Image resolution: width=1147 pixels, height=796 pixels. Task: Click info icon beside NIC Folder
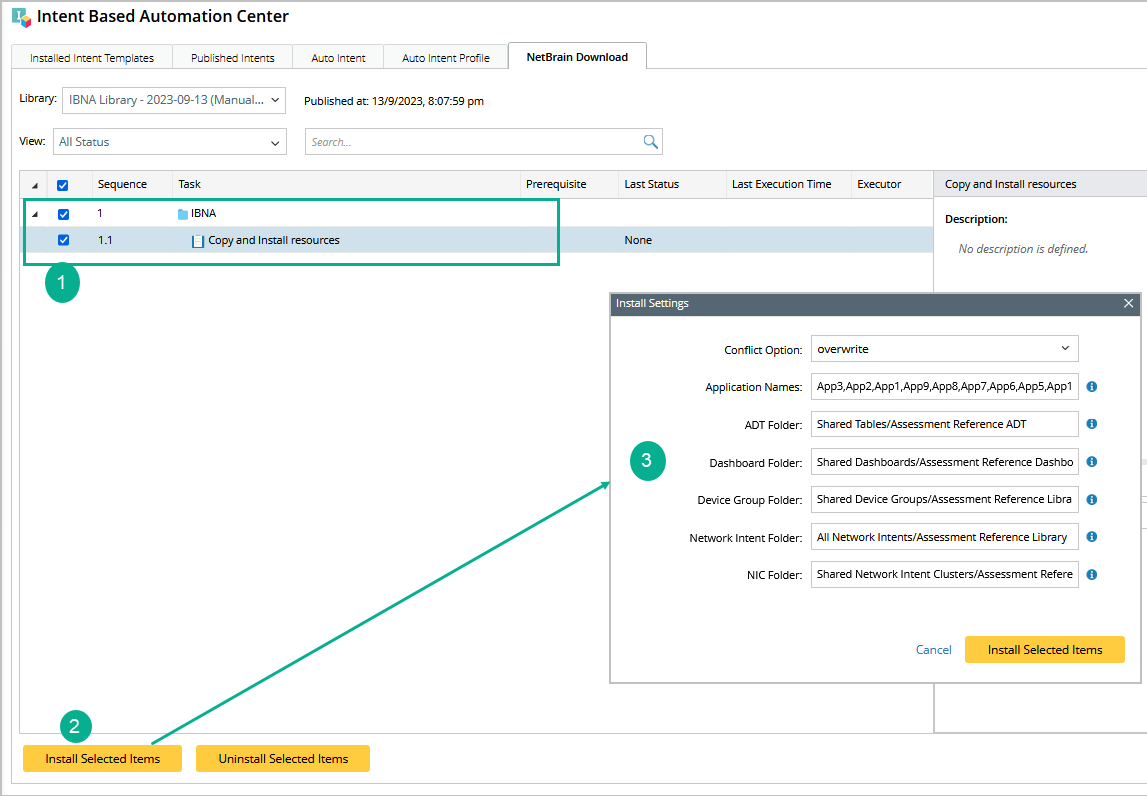coord(1092,574)
